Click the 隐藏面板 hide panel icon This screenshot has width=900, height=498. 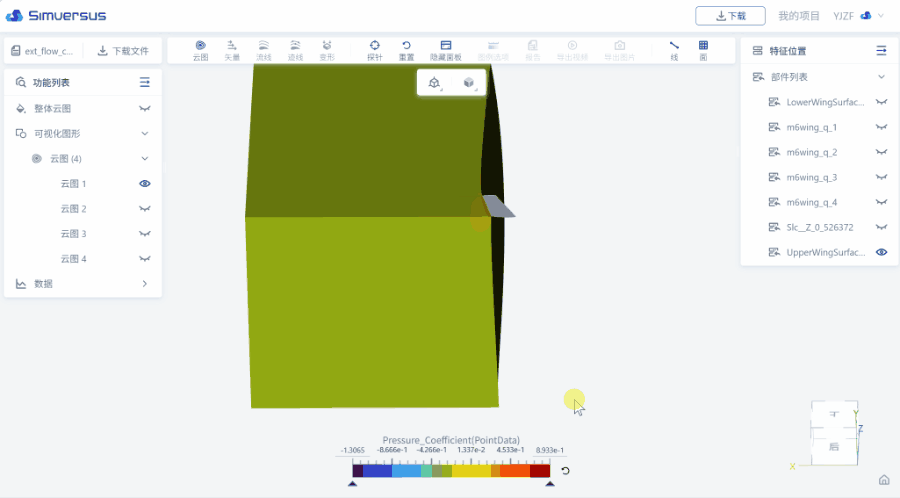point(445,50)
